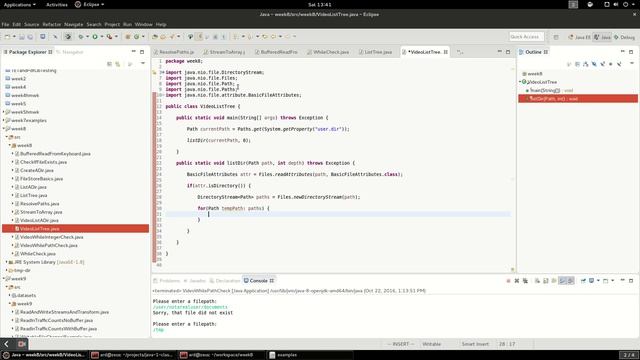Click the Save icon in toolbar
640x360 pixels.
tap(22, 37)
